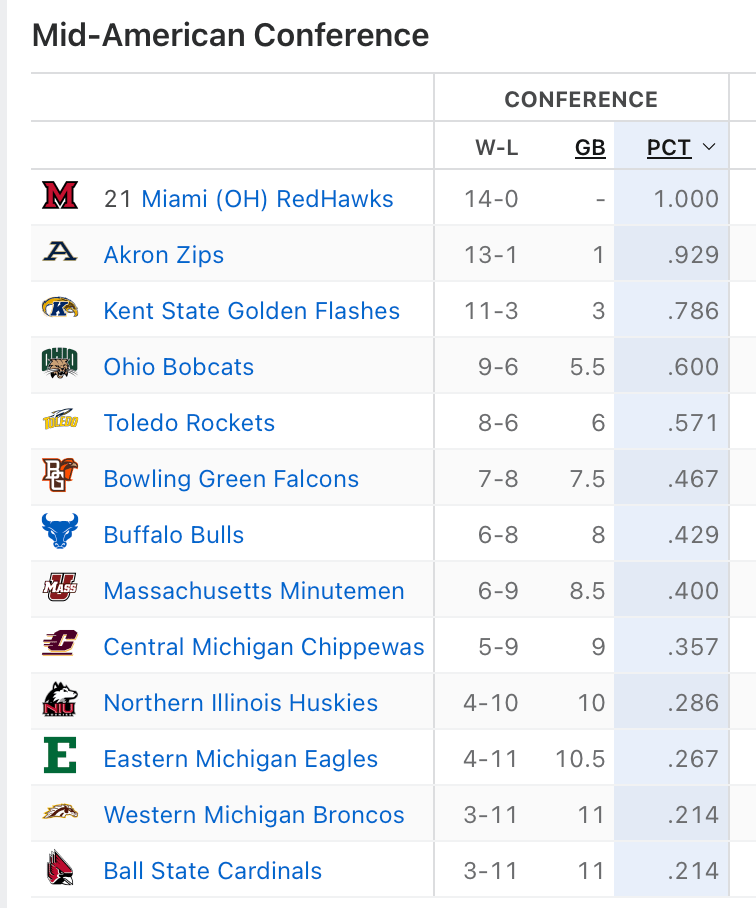The height and width of the screenshot is (908, 756).
Task: Click the Ohio Bobcats logo icon
Action: (x=60, y=366)
